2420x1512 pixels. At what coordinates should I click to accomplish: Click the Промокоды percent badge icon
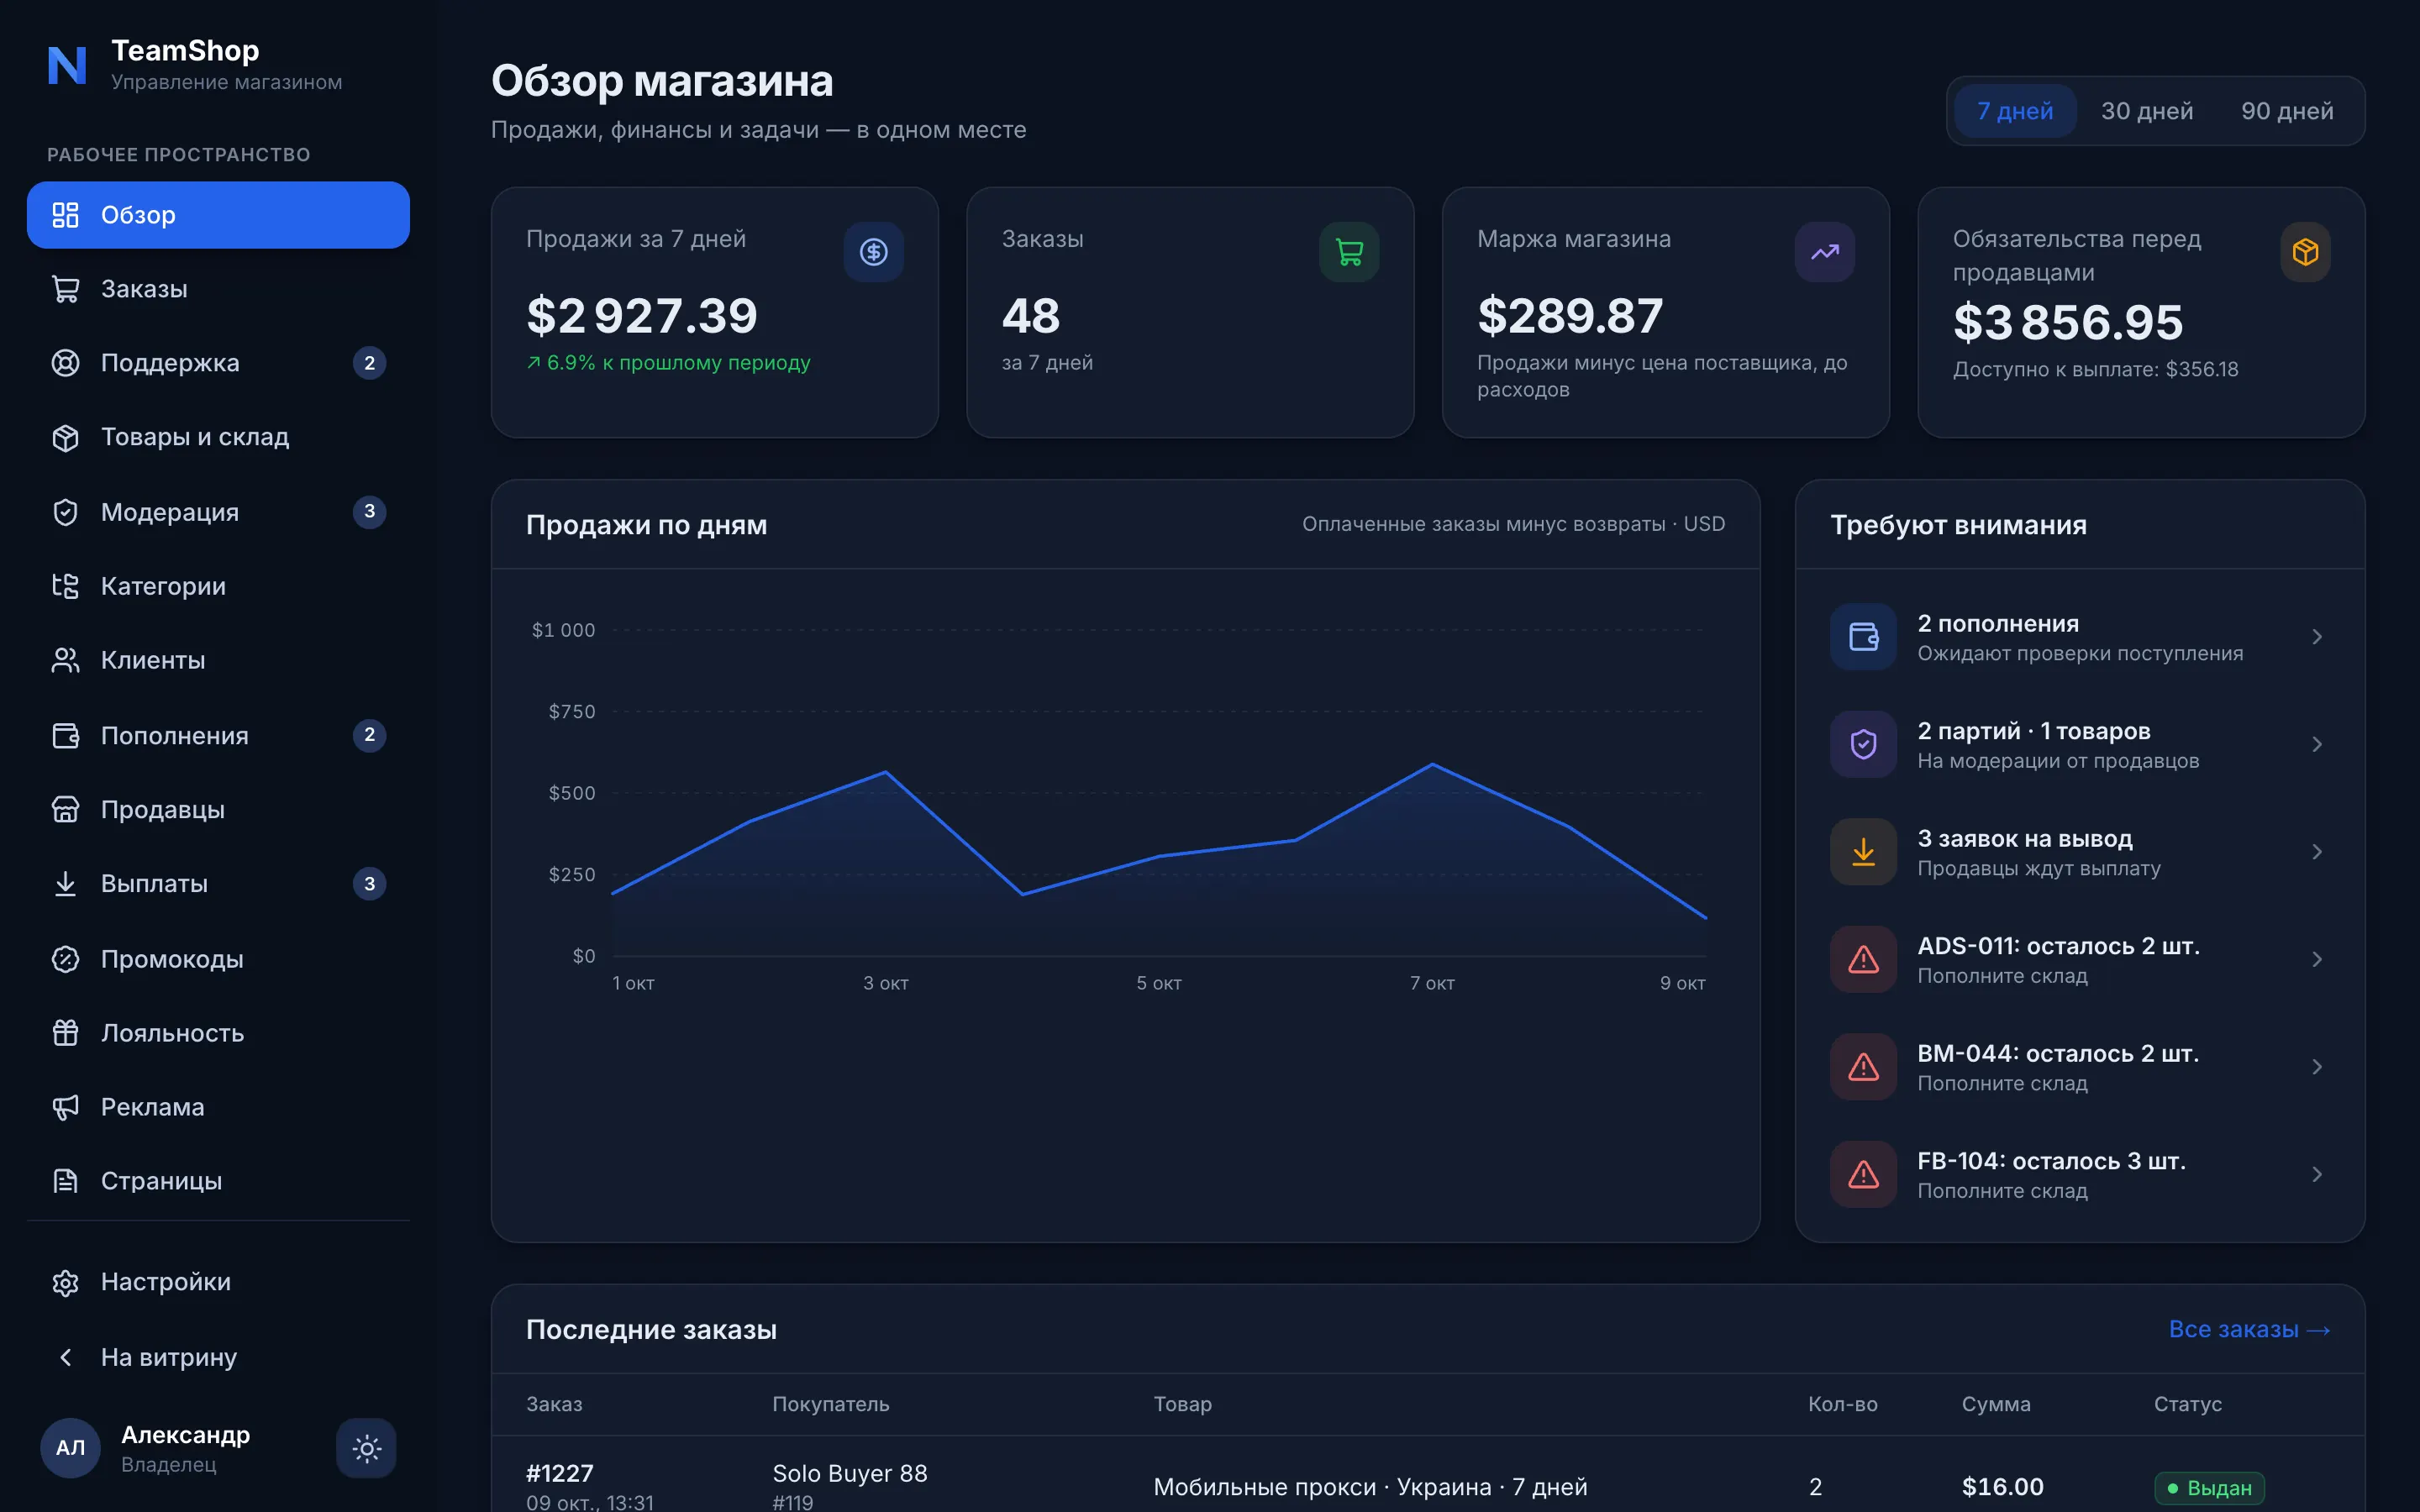pyautogui.click(x=65, y=959)
